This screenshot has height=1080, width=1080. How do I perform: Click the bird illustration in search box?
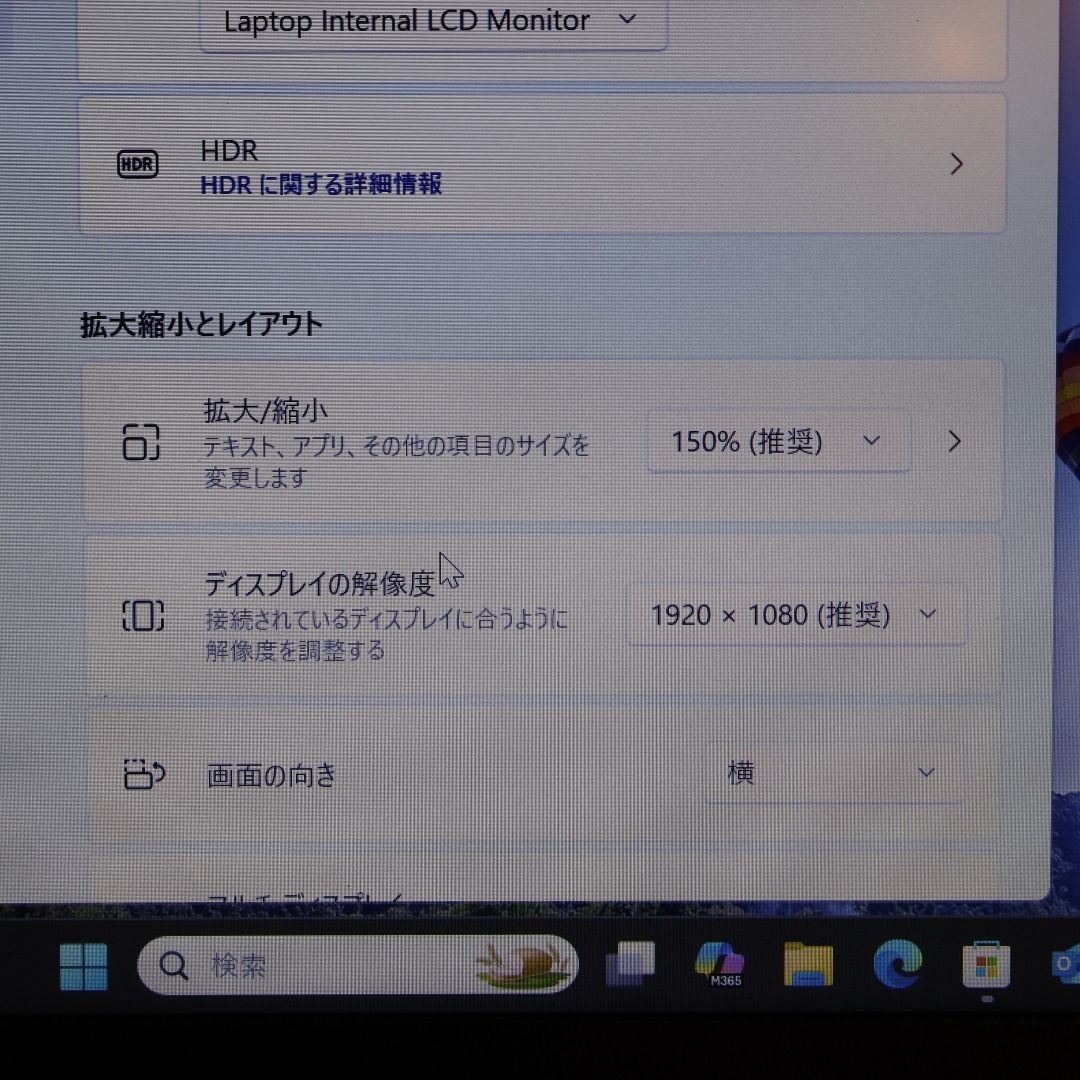tap(525, 965)
